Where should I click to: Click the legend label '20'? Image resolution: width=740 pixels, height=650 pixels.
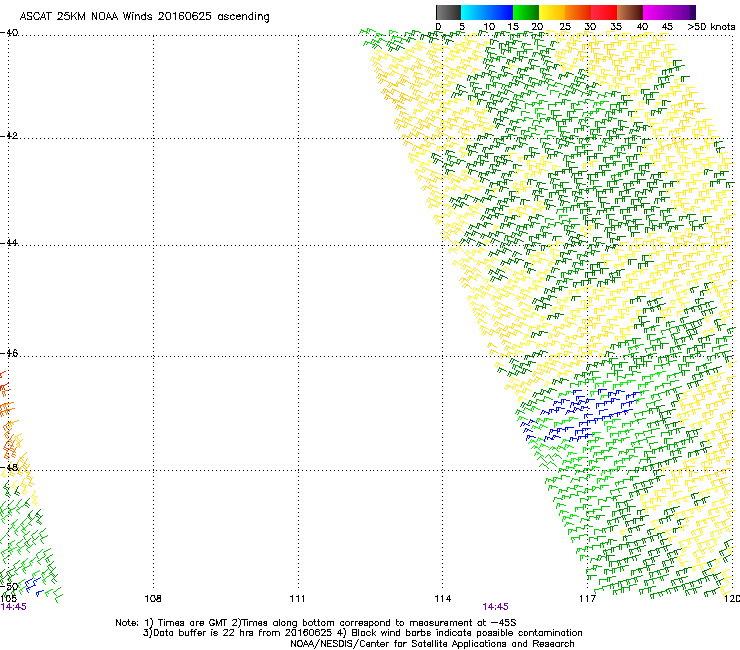point(538,27)
